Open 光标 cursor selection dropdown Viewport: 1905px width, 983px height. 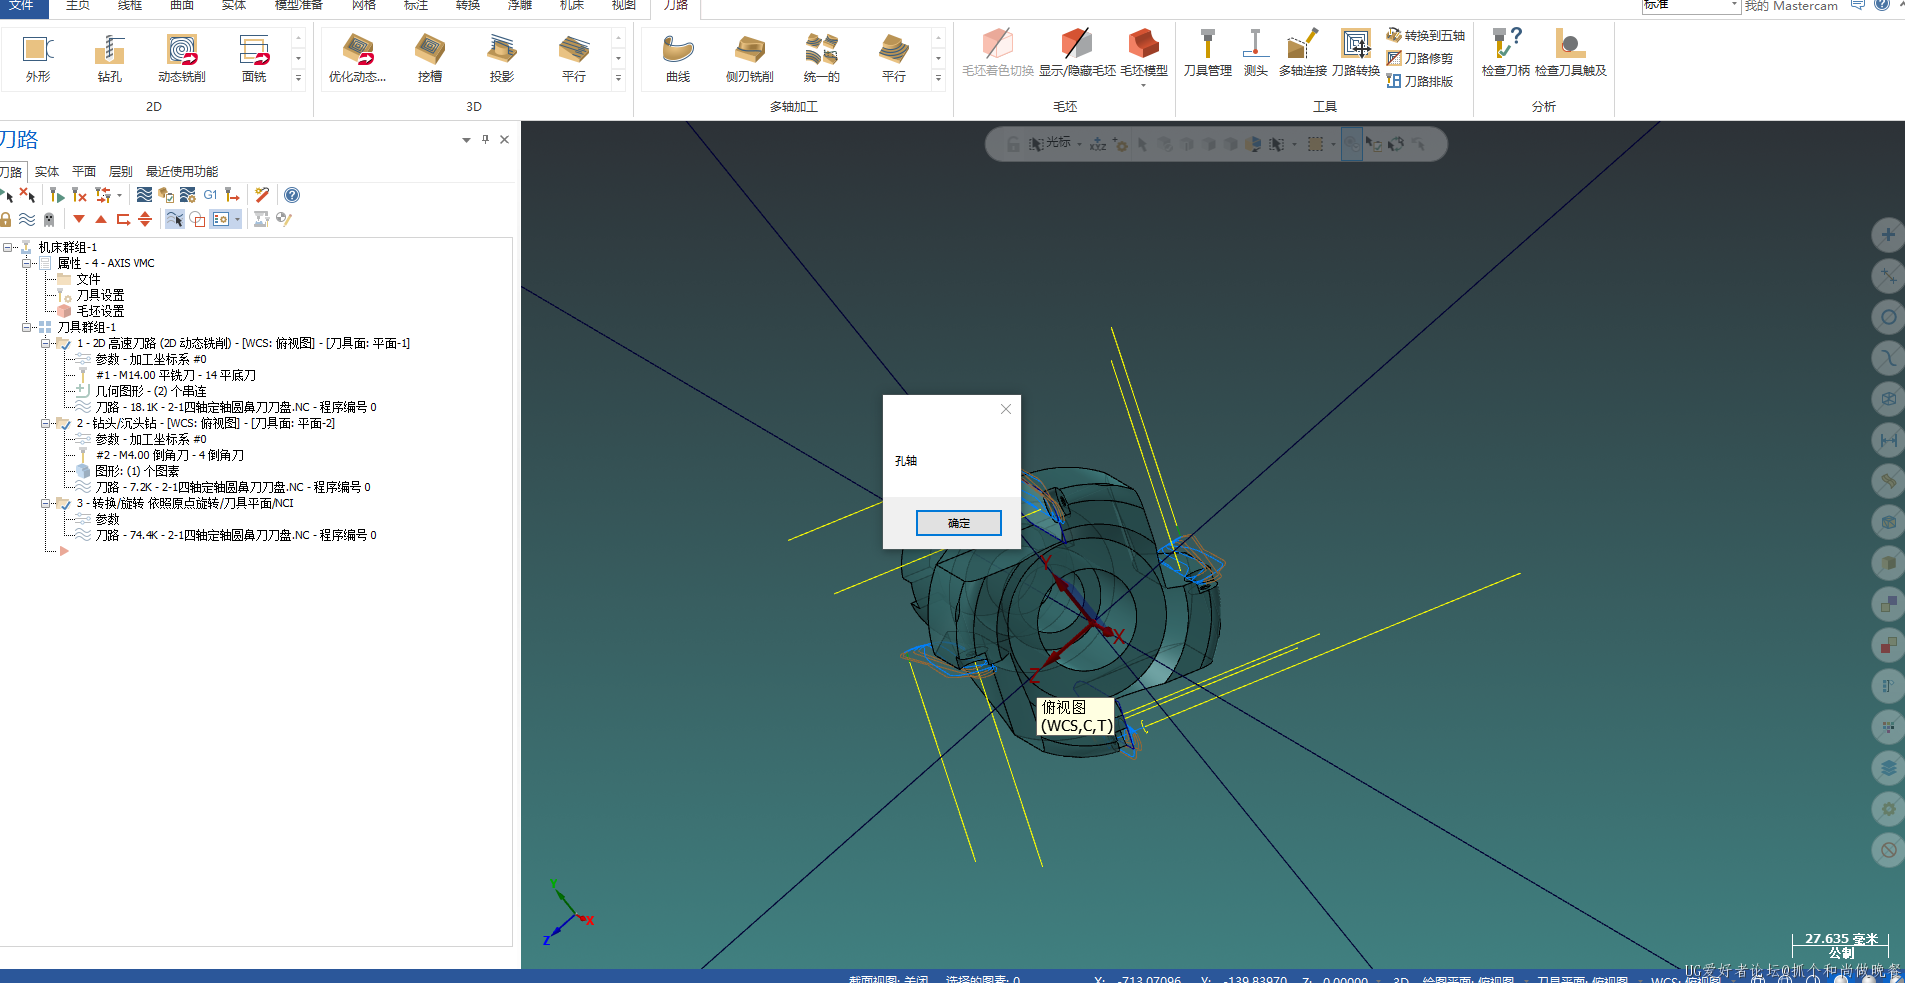[x=1079, y=144]
